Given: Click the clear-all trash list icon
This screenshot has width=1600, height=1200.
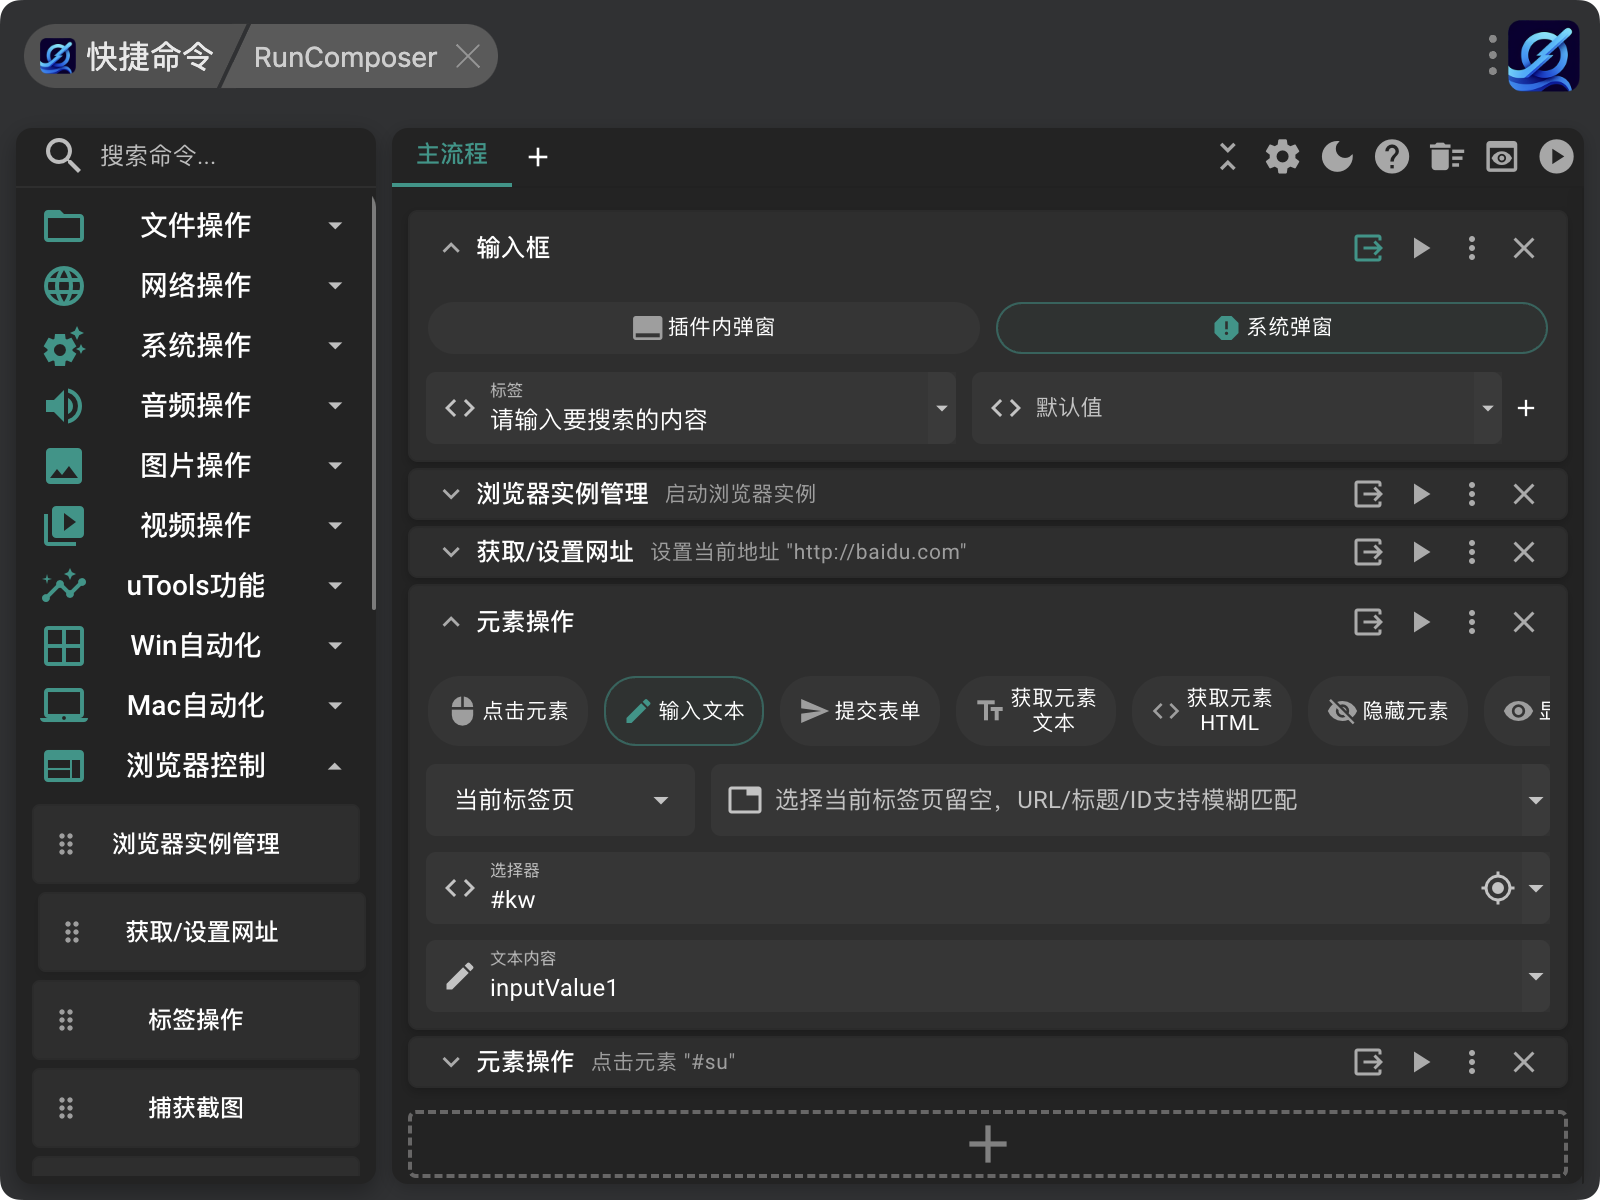Looking at the screenshot, I should point(1446,156).
